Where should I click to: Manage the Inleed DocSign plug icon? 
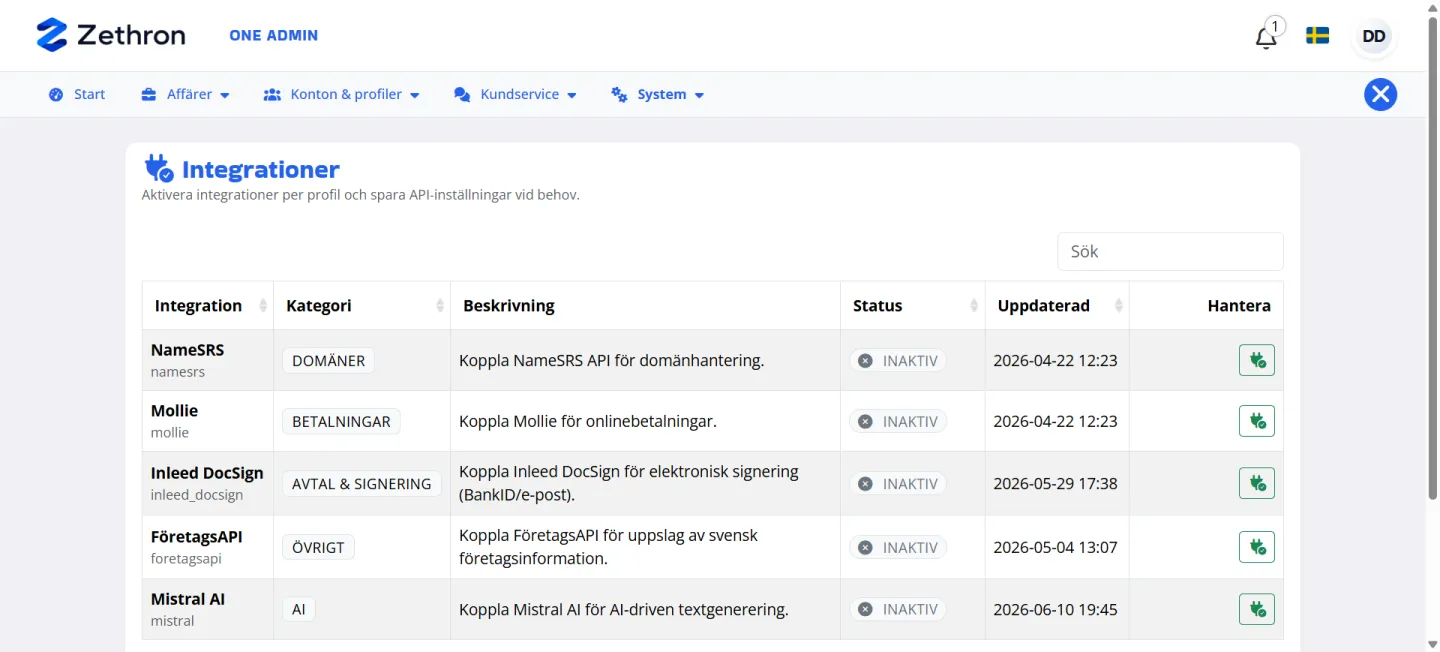click(x=1257, y=483)
